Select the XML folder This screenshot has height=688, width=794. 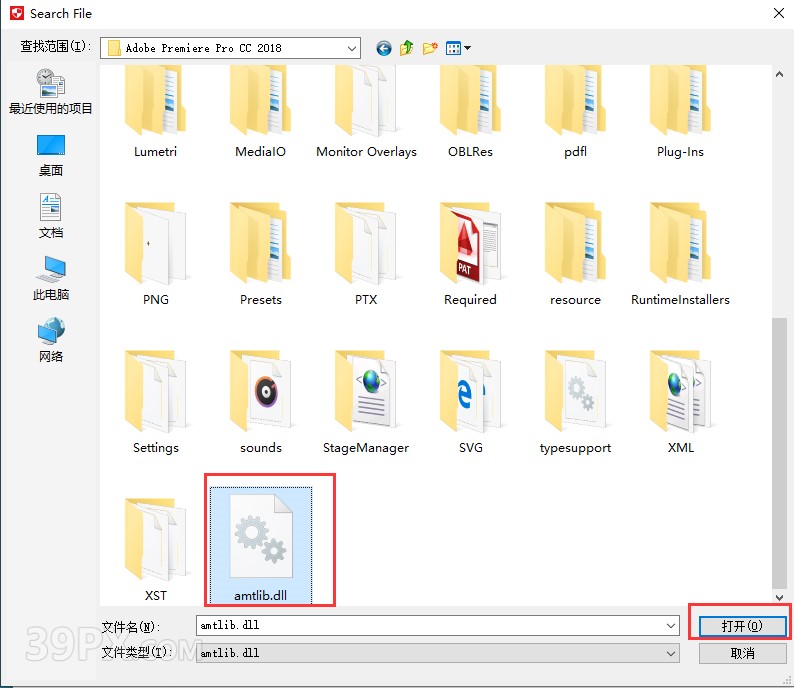point(680,402)
